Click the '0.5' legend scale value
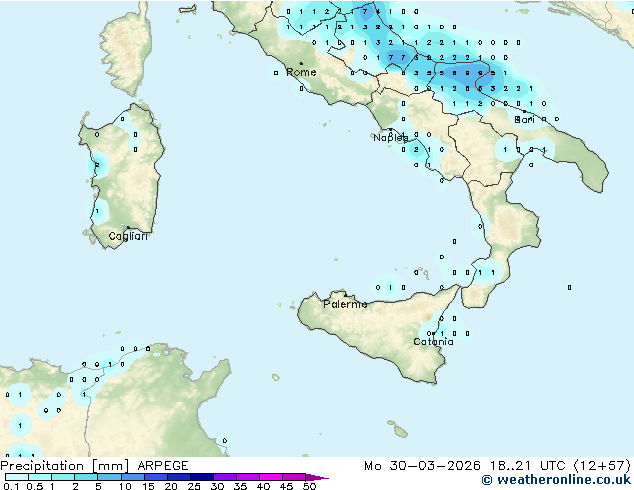634x490 pixels. click(x=35, y=486)
